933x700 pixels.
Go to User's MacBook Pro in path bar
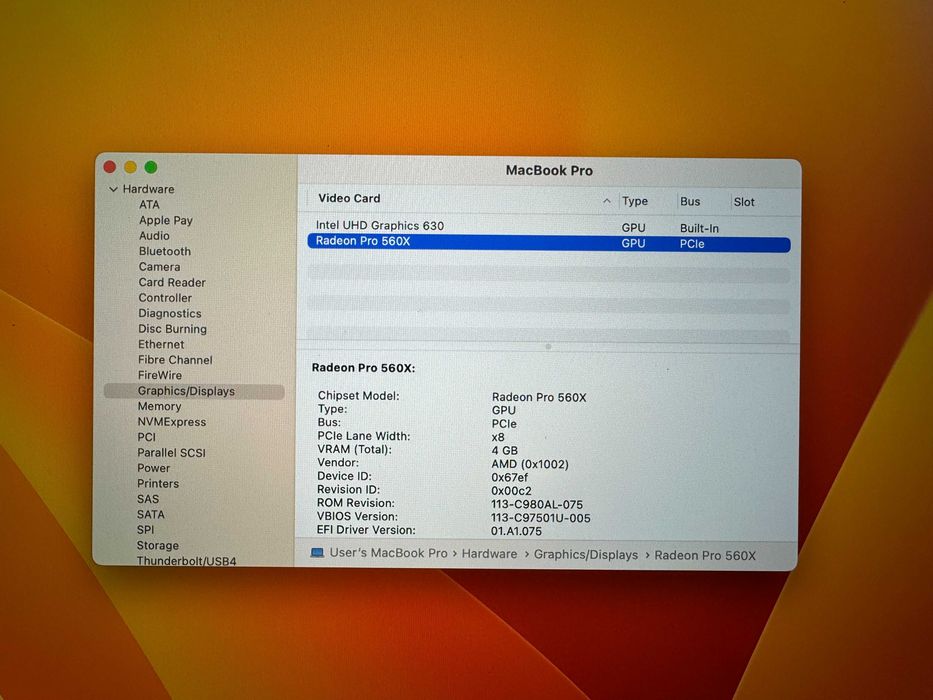pyautogui.click(x=389, y=553)
